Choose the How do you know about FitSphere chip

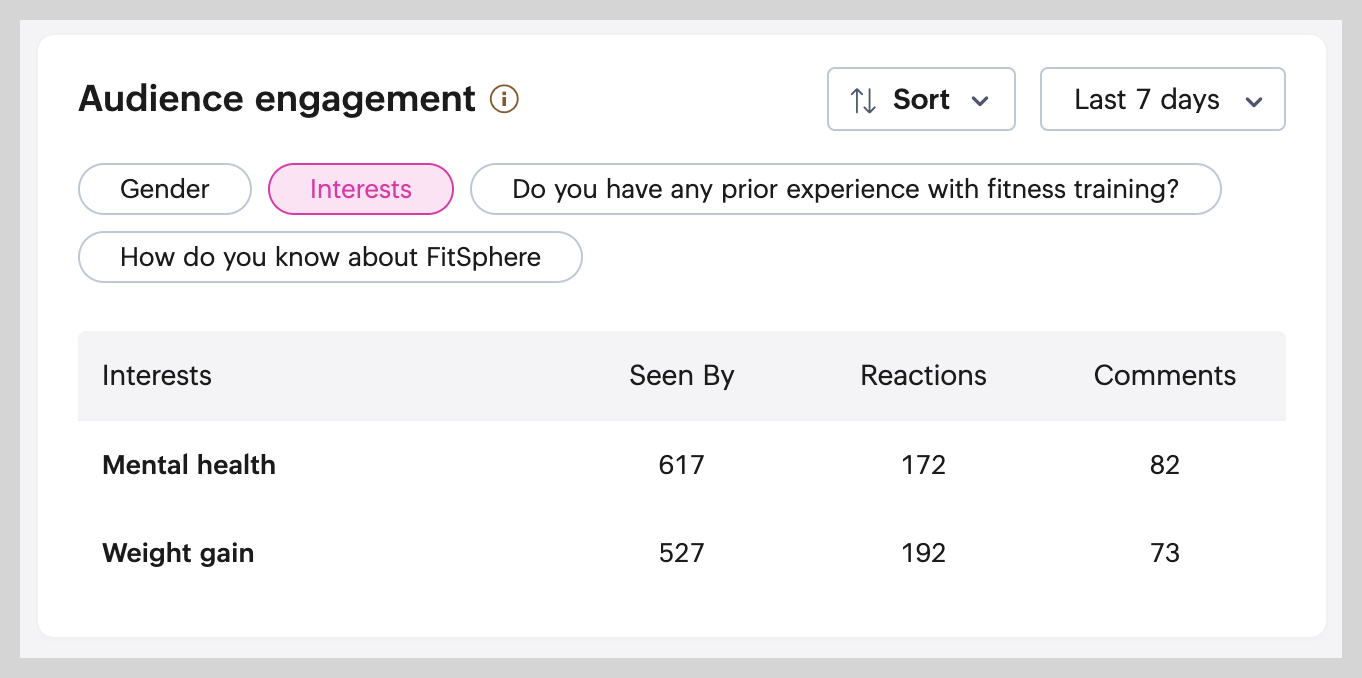tap(330, 257)
